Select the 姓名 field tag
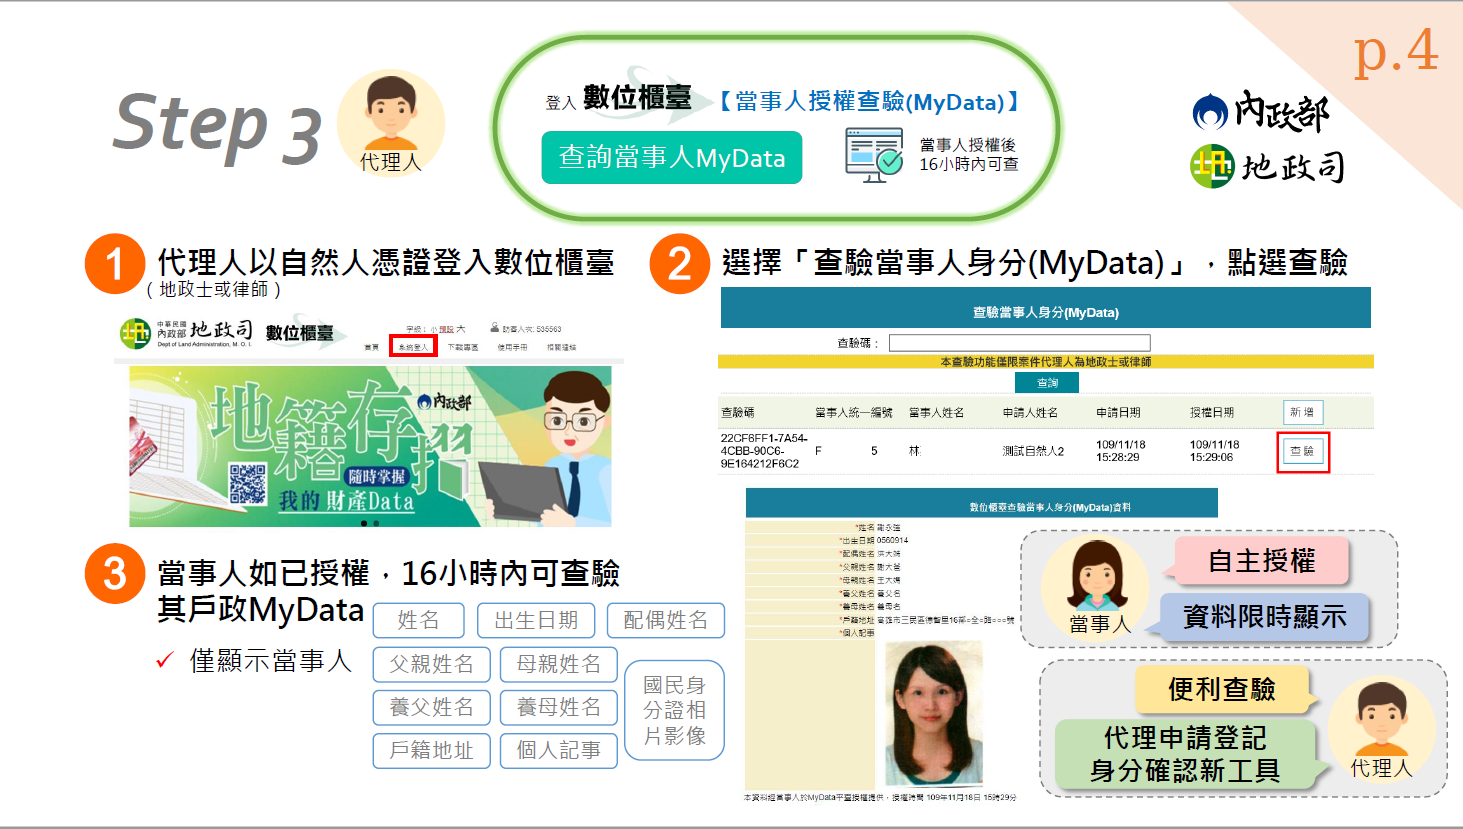 (418, 621)
